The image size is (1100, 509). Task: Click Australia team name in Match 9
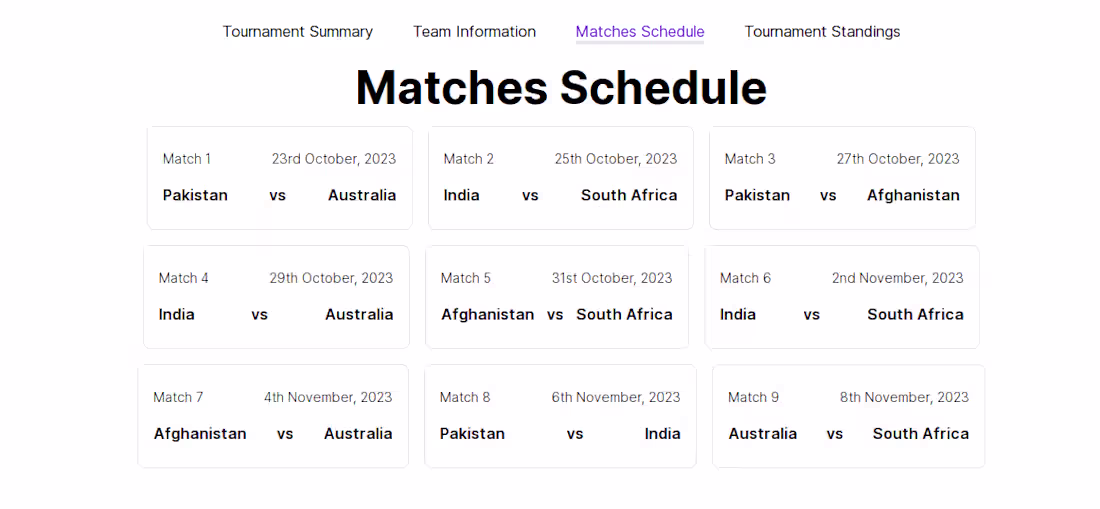coord(762,434)
